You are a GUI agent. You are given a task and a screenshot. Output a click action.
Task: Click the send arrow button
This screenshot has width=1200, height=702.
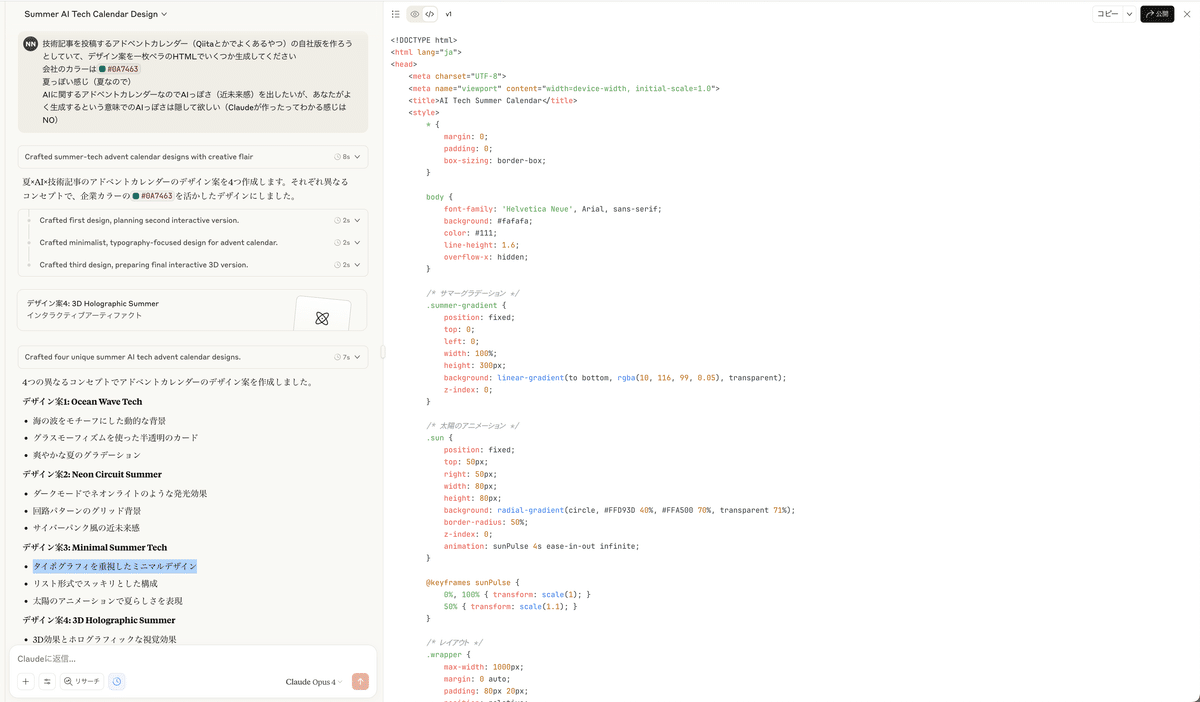360,682
